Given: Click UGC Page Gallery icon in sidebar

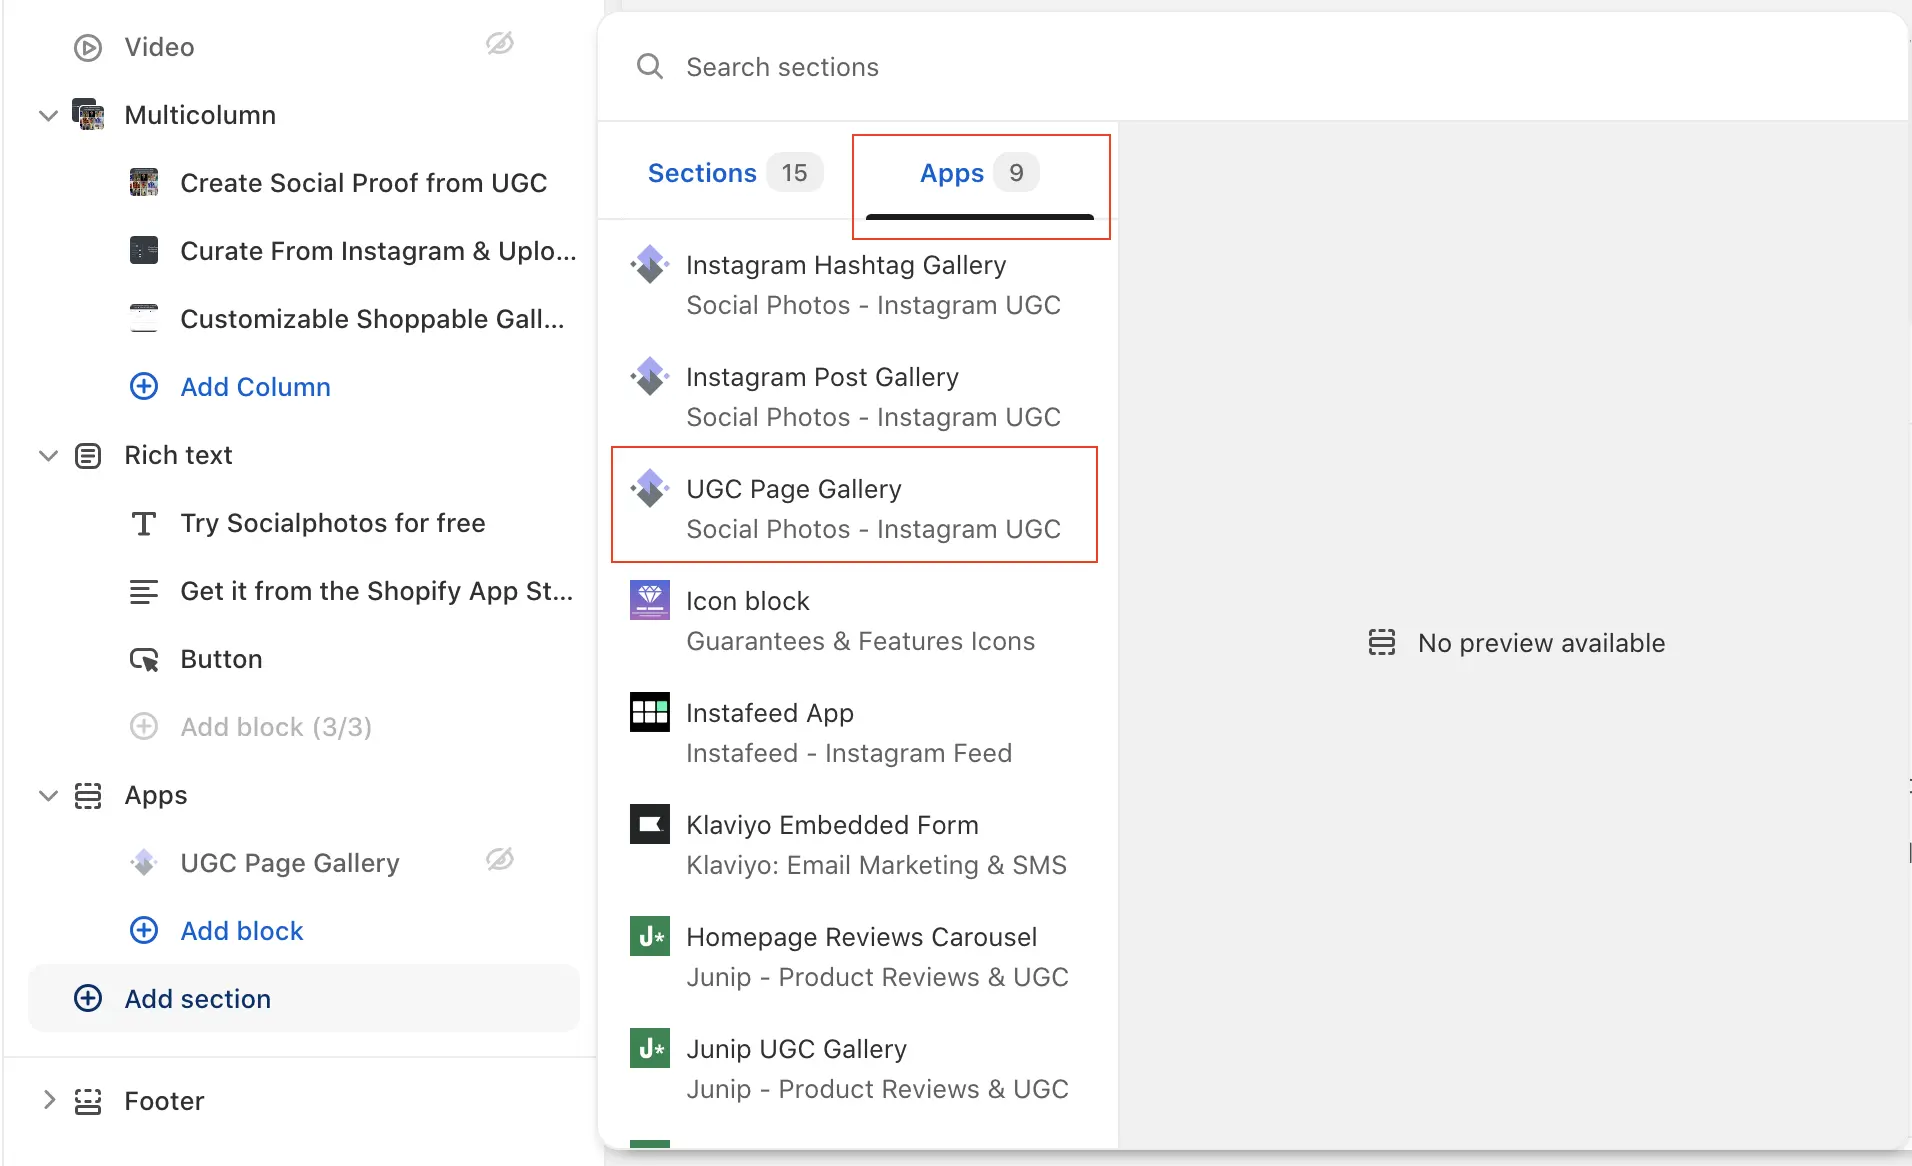Looking at the screenshot, I should coord(144,862).
